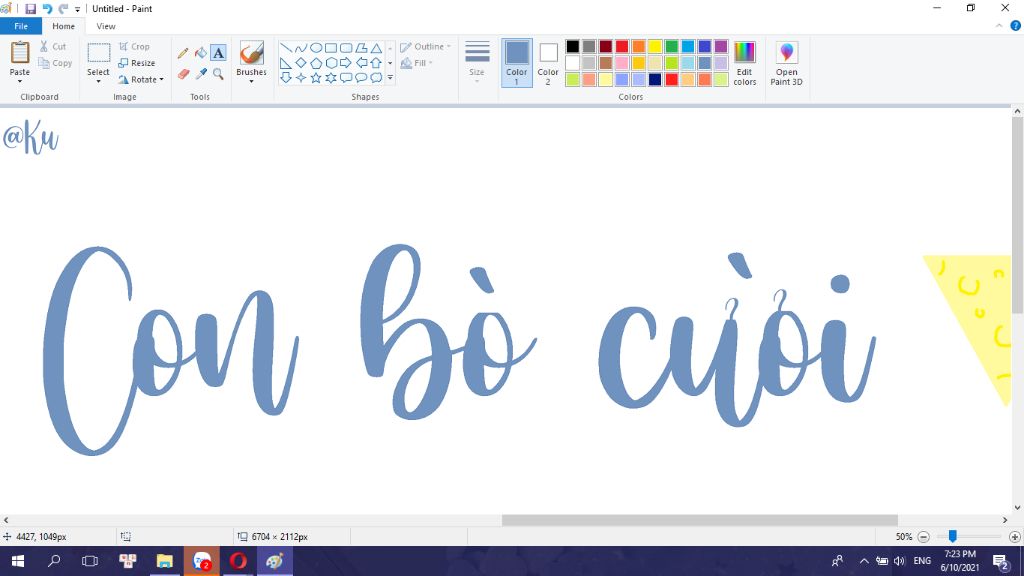
Task: Select the Color picker eyedropper tool
Action: (x=200, y=74)
